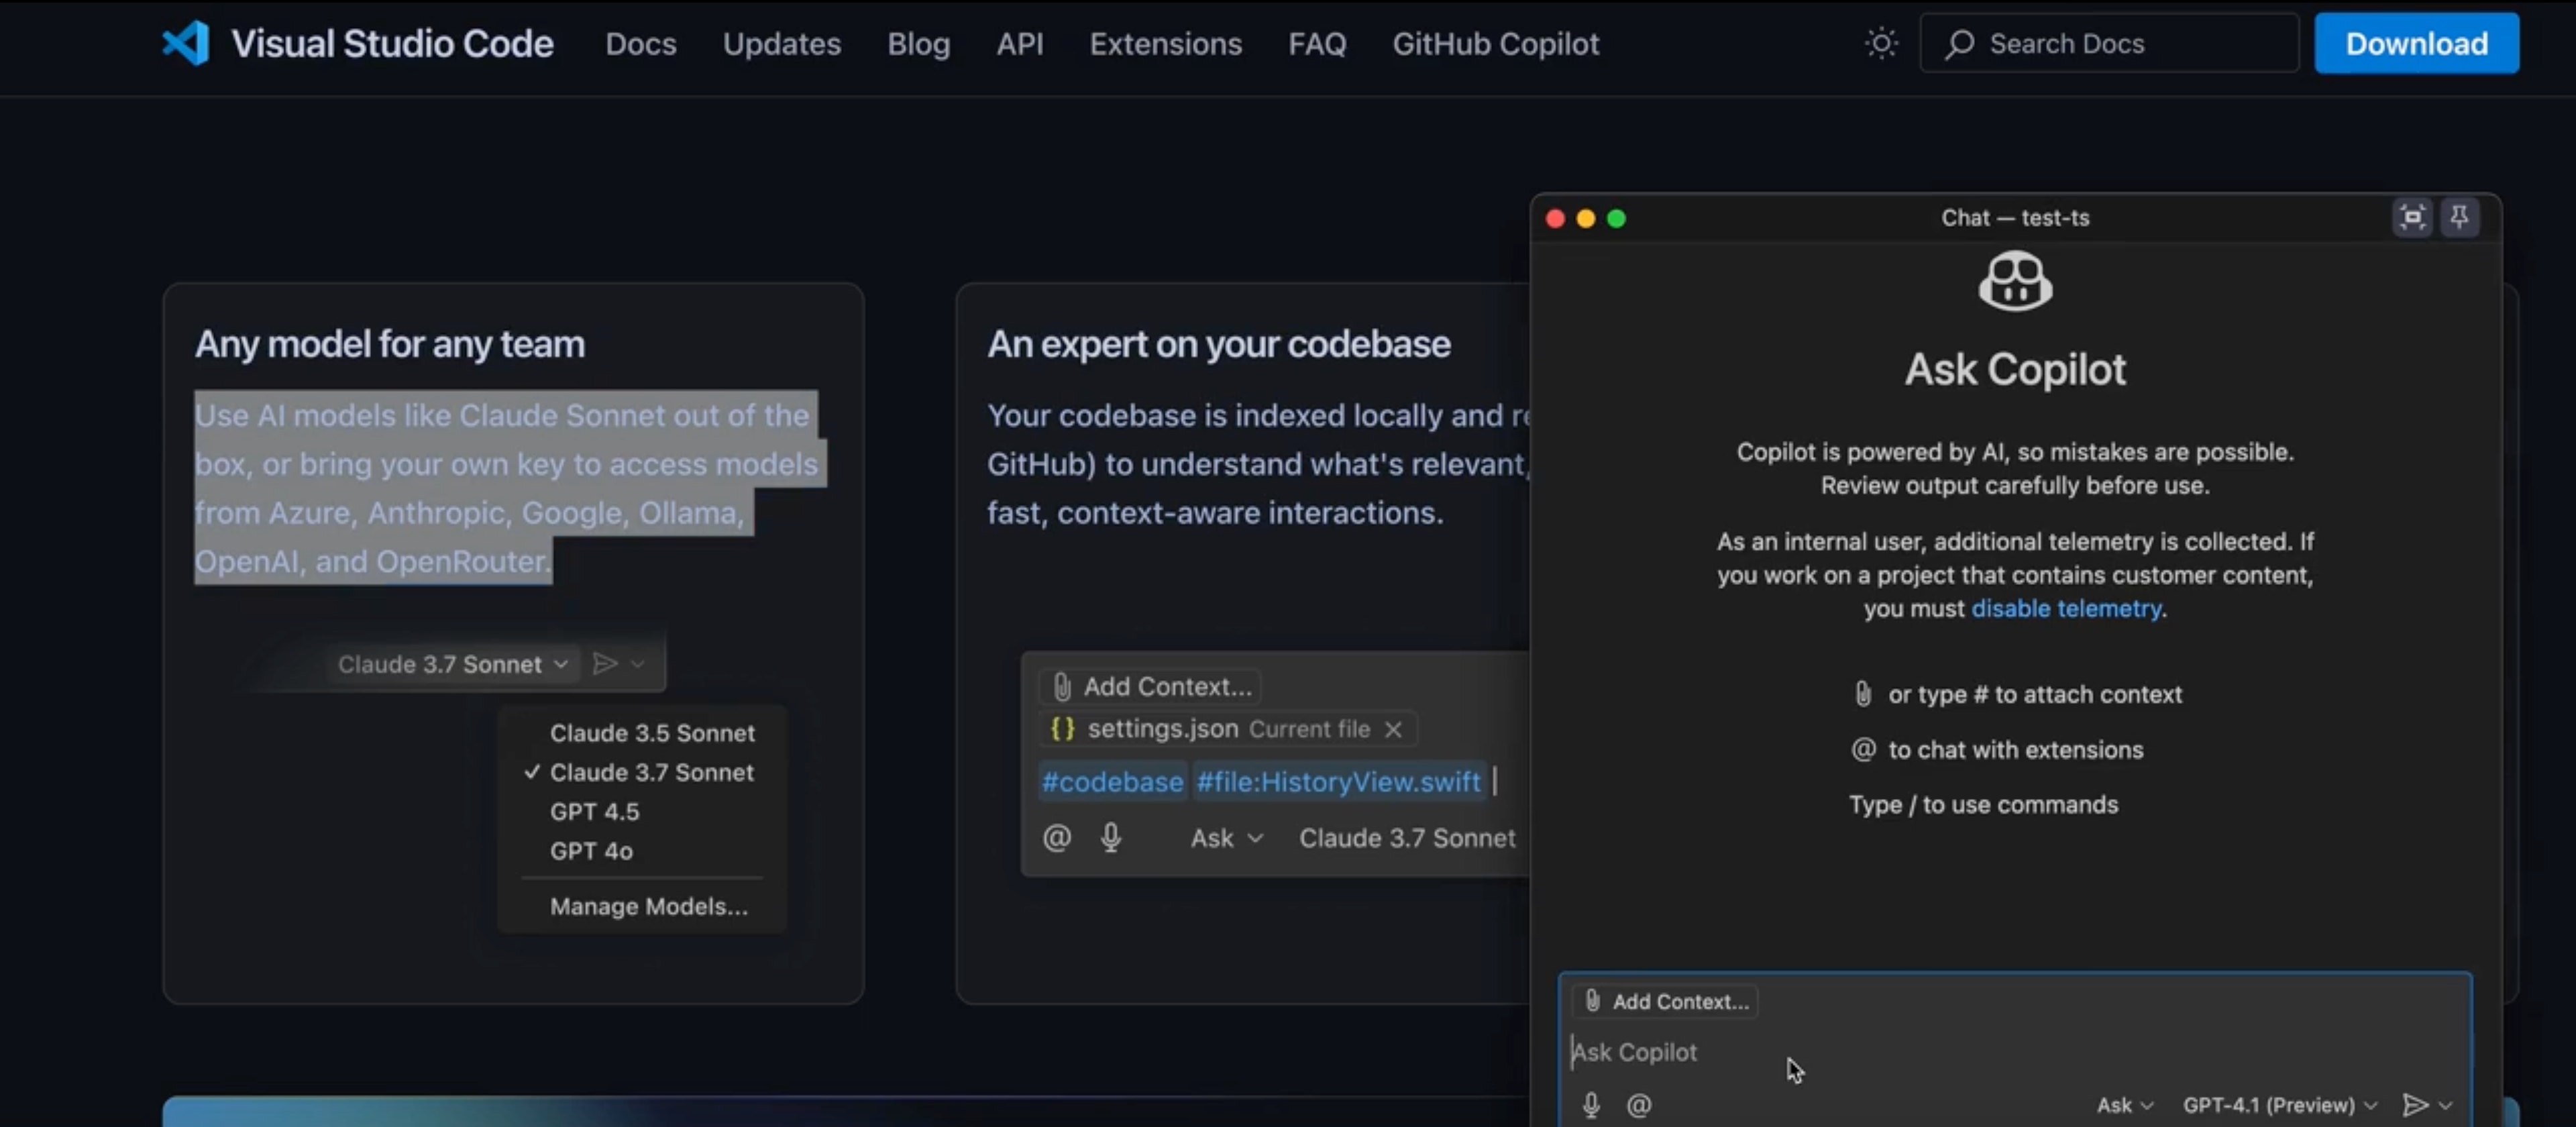Screen dimensions: 2576x1127
Task: Open the Blog nav item
Action: pos(918,44)
